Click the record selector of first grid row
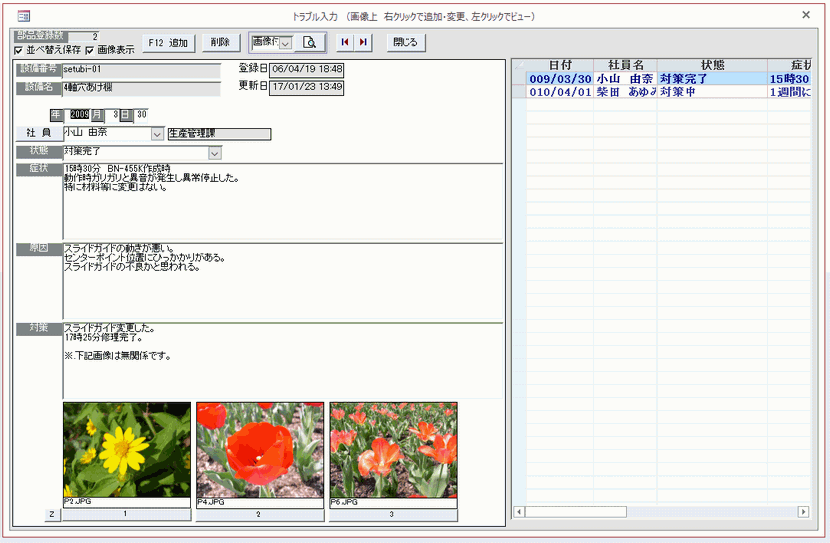This screenshot has height=543, width=830. pos(519,79)
